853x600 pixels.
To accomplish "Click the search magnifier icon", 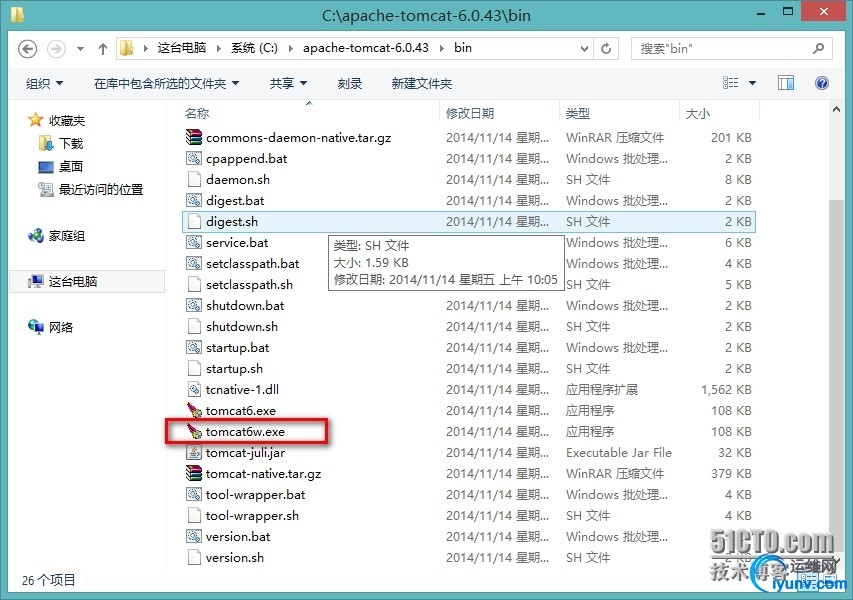I will (818, 48).
